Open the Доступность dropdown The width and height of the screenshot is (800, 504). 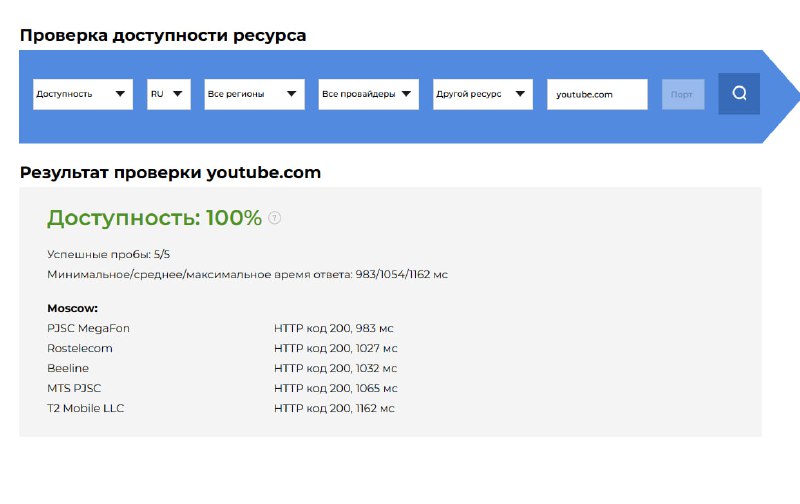pyautogui.click(x=83, y=94)
